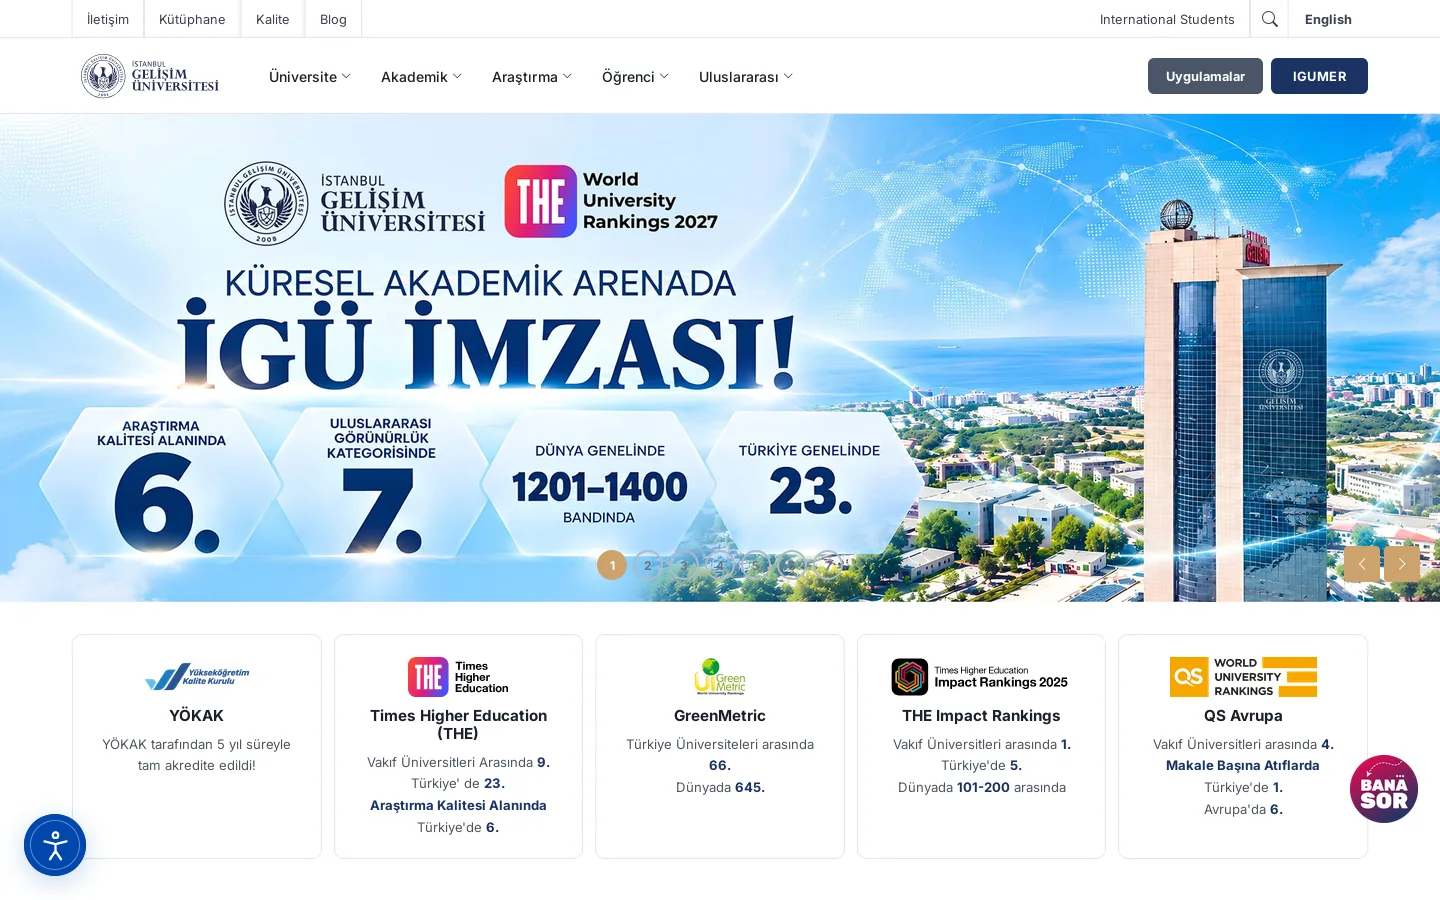This screenshot has height=900, width=1440.
Task: Select banner slide indicator 1
Action: click(612, 565)
